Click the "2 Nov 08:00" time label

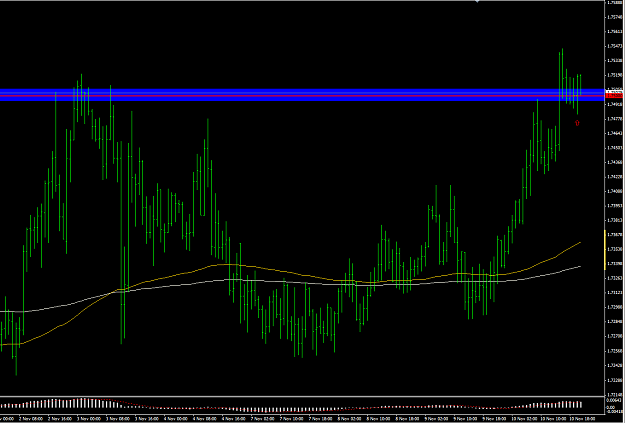(x=31, y=419)
